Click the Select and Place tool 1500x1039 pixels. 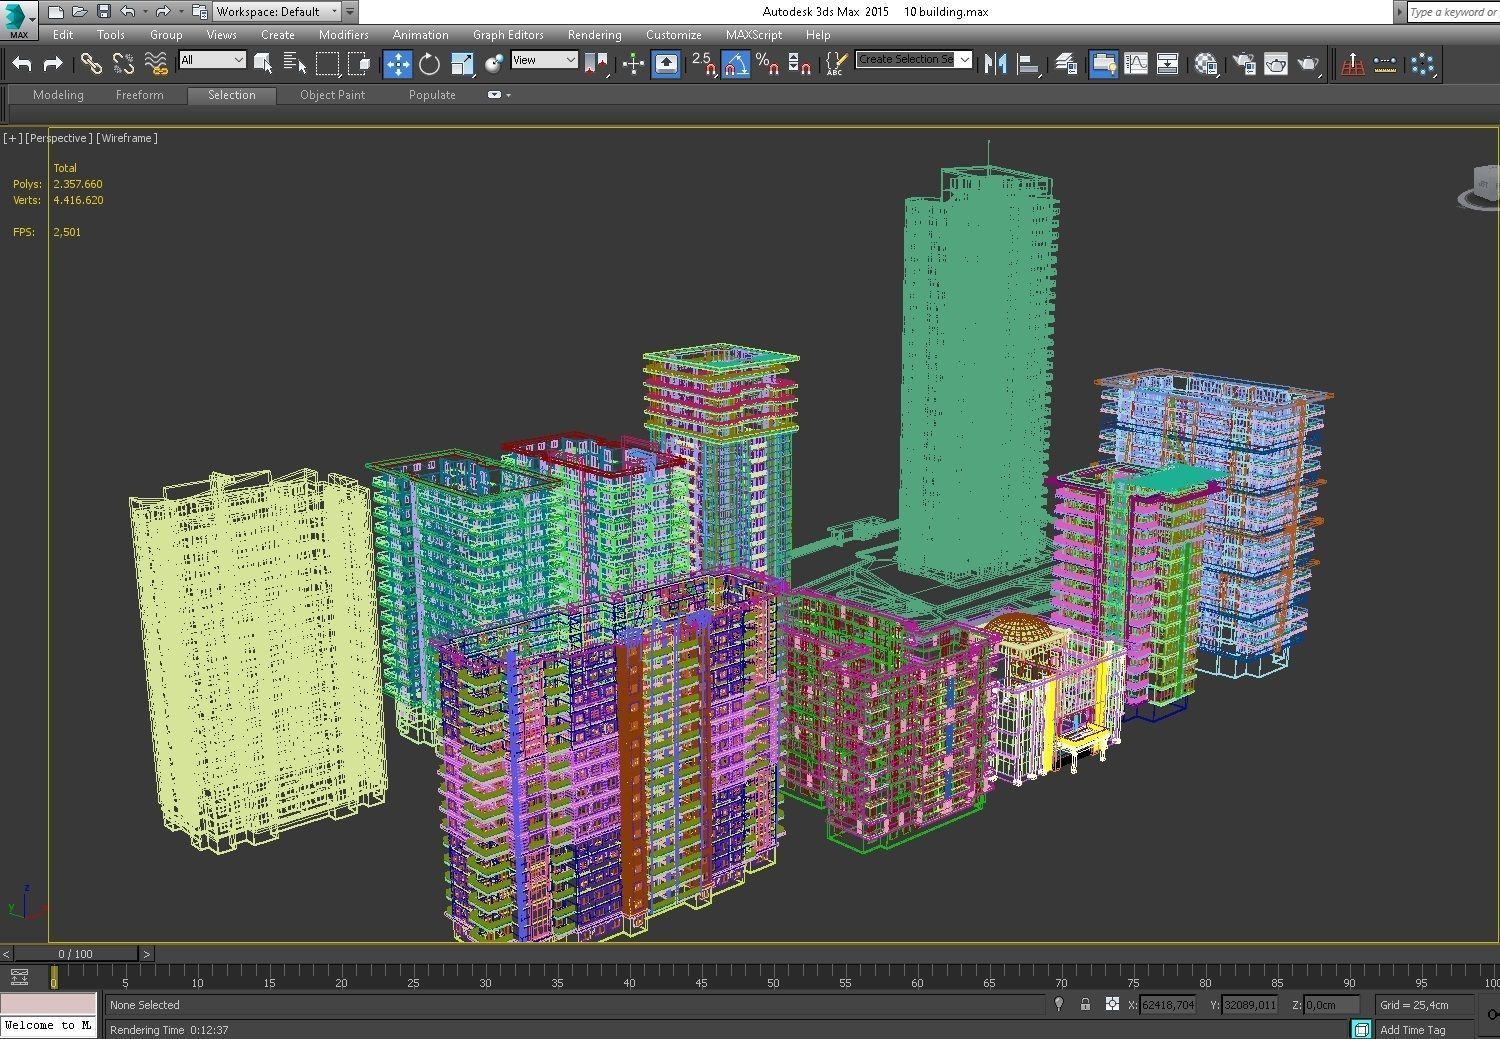(x=494, y=64)
